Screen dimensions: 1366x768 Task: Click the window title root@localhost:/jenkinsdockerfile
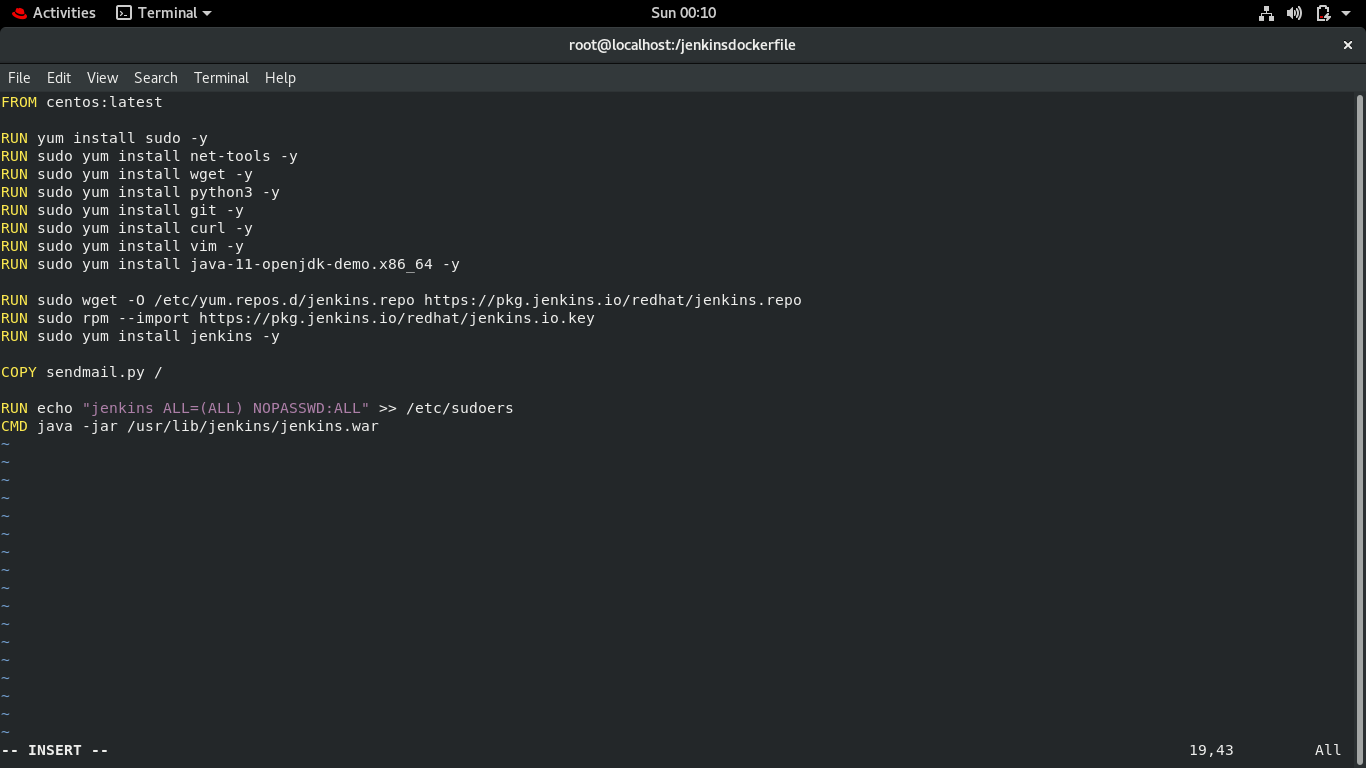tap(682, 45)
